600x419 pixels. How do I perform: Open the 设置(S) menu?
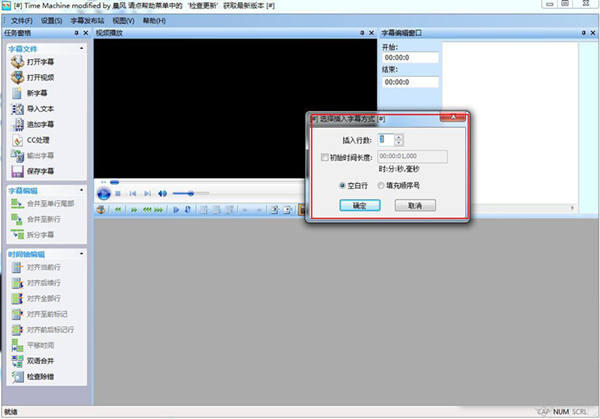click(53, 20)
